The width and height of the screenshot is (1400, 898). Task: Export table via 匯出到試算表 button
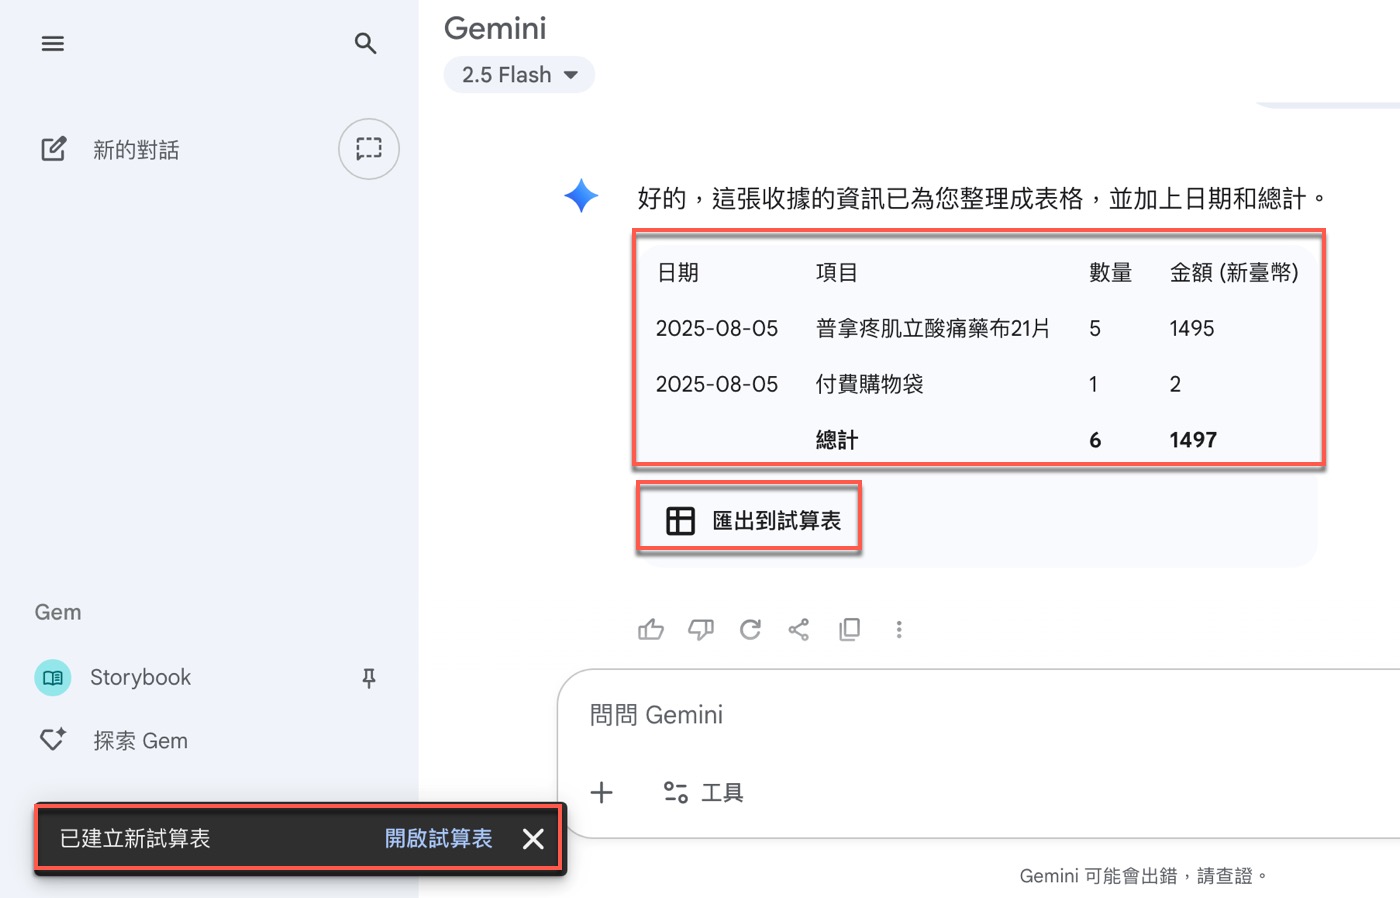[752, 520]
